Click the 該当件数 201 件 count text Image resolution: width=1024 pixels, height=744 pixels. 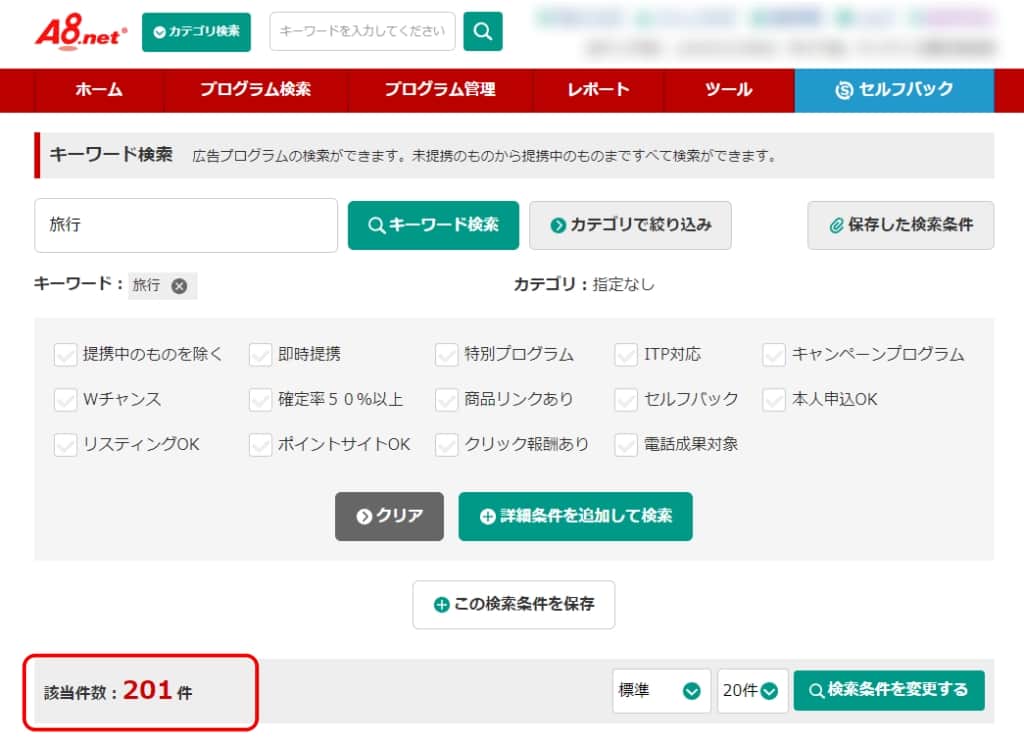[118, 691]
